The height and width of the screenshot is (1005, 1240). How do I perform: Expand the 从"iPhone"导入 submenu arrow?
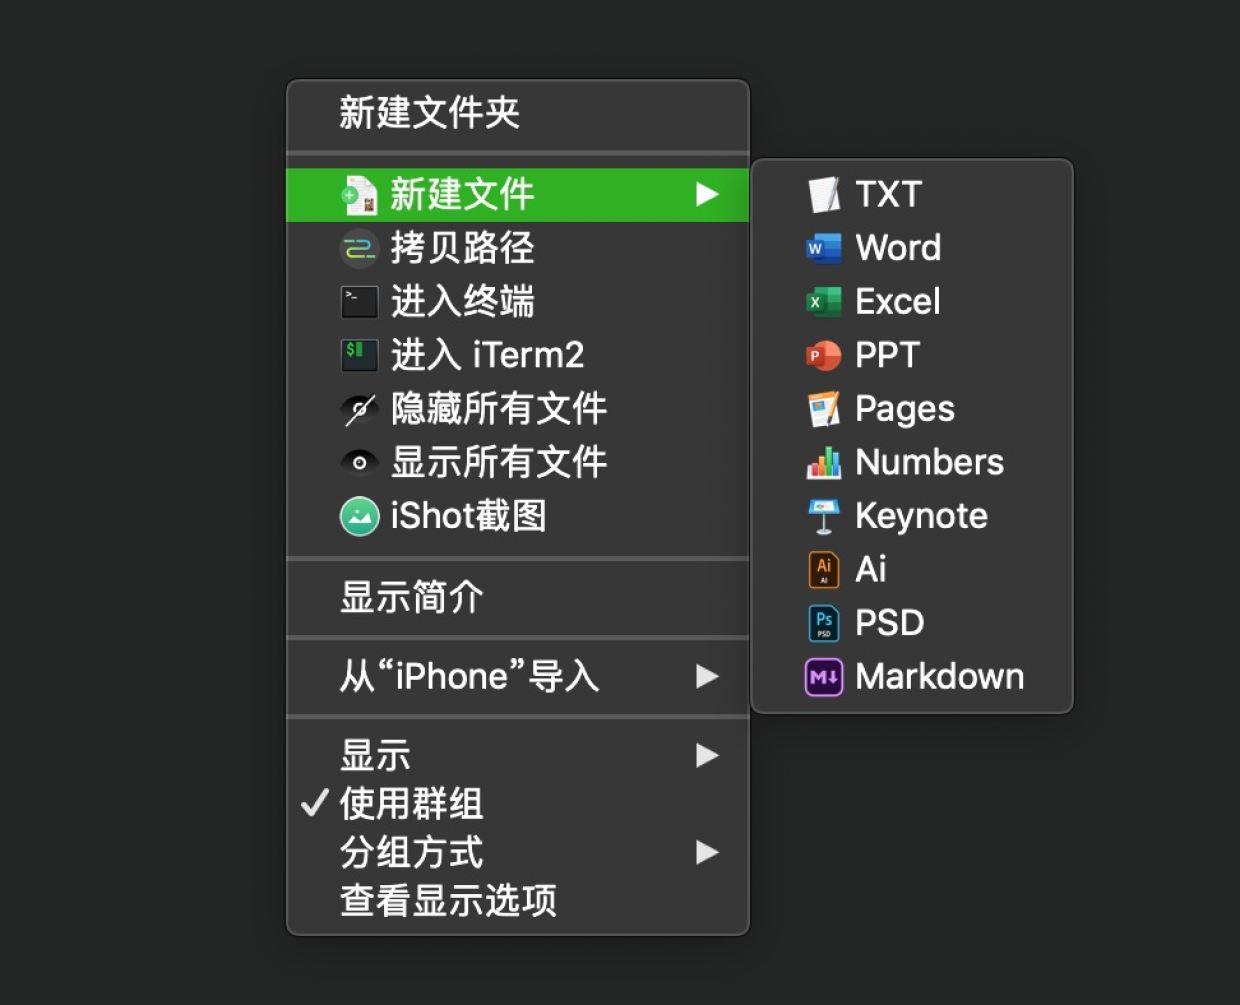(x=707, y=677)
